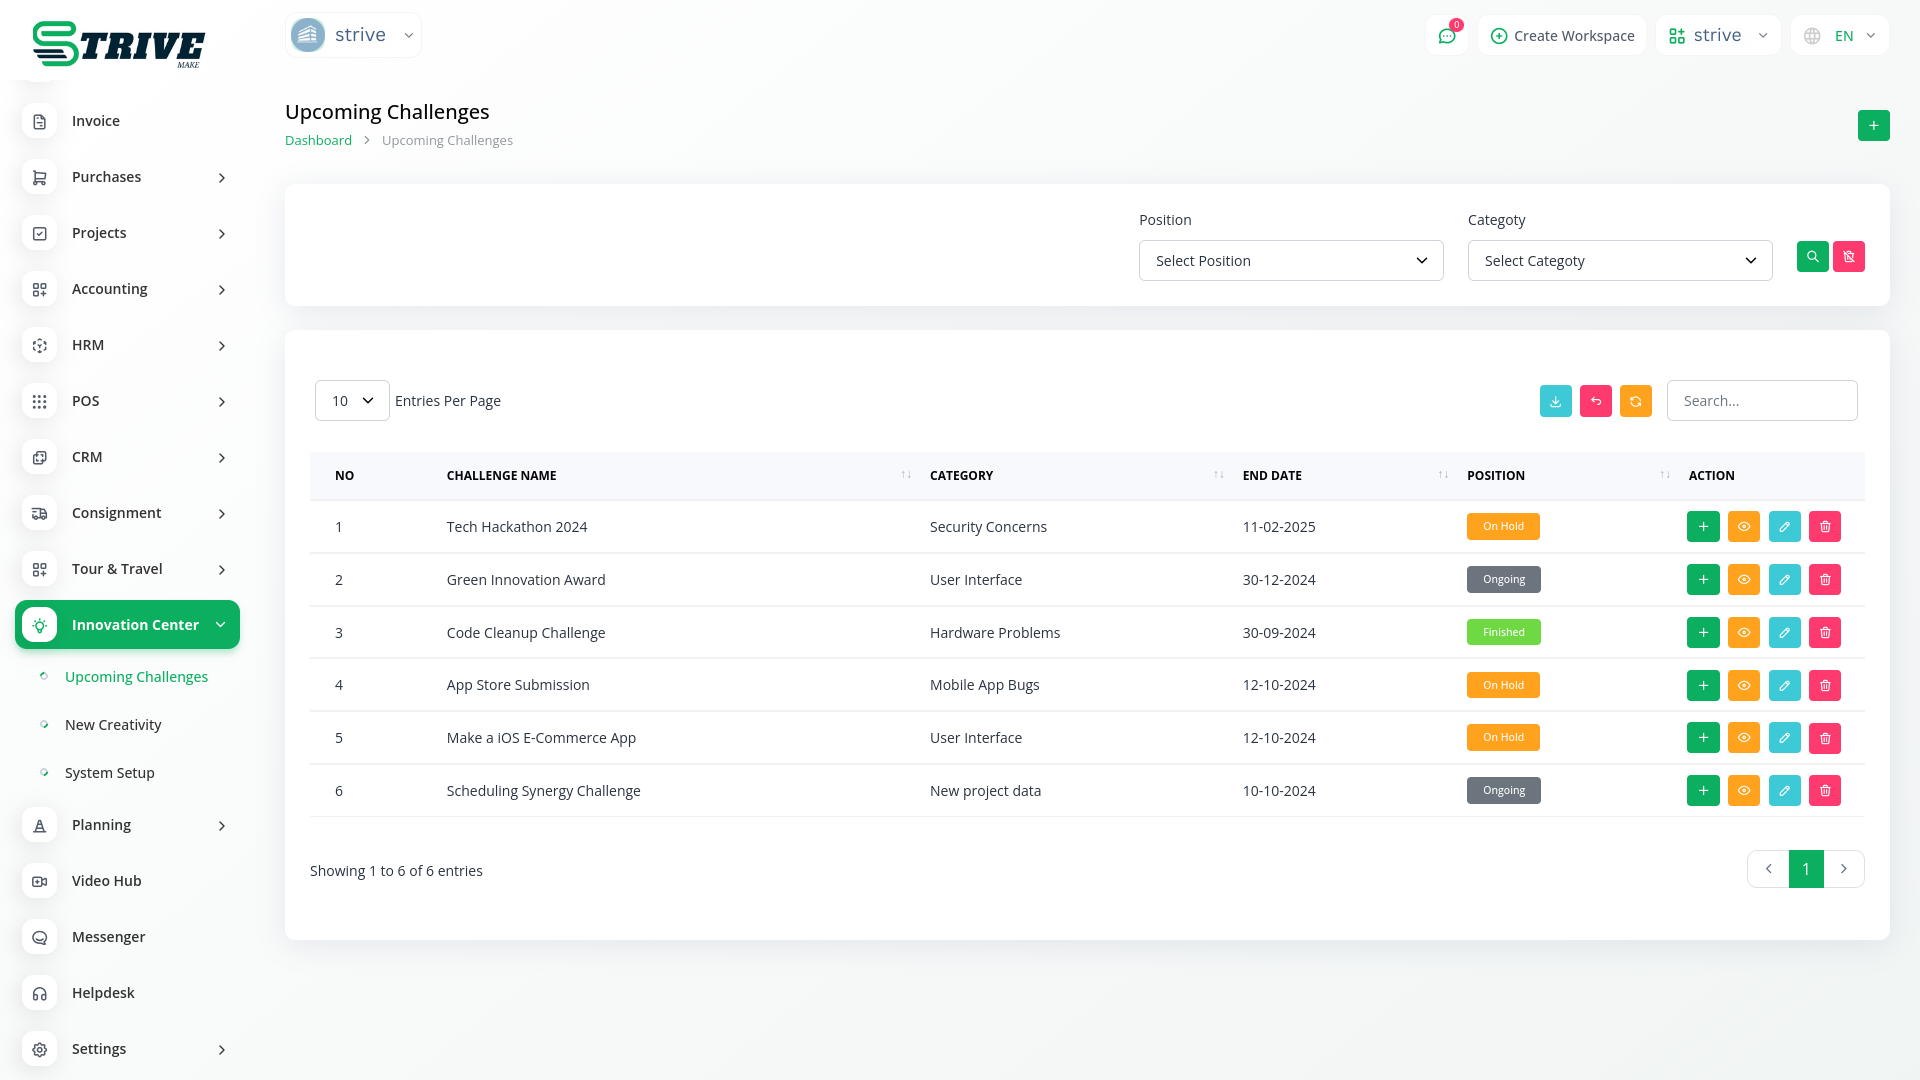View Scheduling Synergy Challenge via eye icon
This screenshot has width=1920, height=1080.
[x=1743, y=791]
